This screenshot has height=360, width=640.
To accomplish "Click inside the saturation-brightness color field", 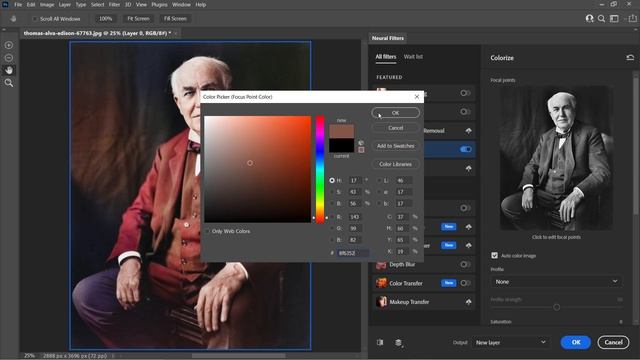I will pos(258,169).
